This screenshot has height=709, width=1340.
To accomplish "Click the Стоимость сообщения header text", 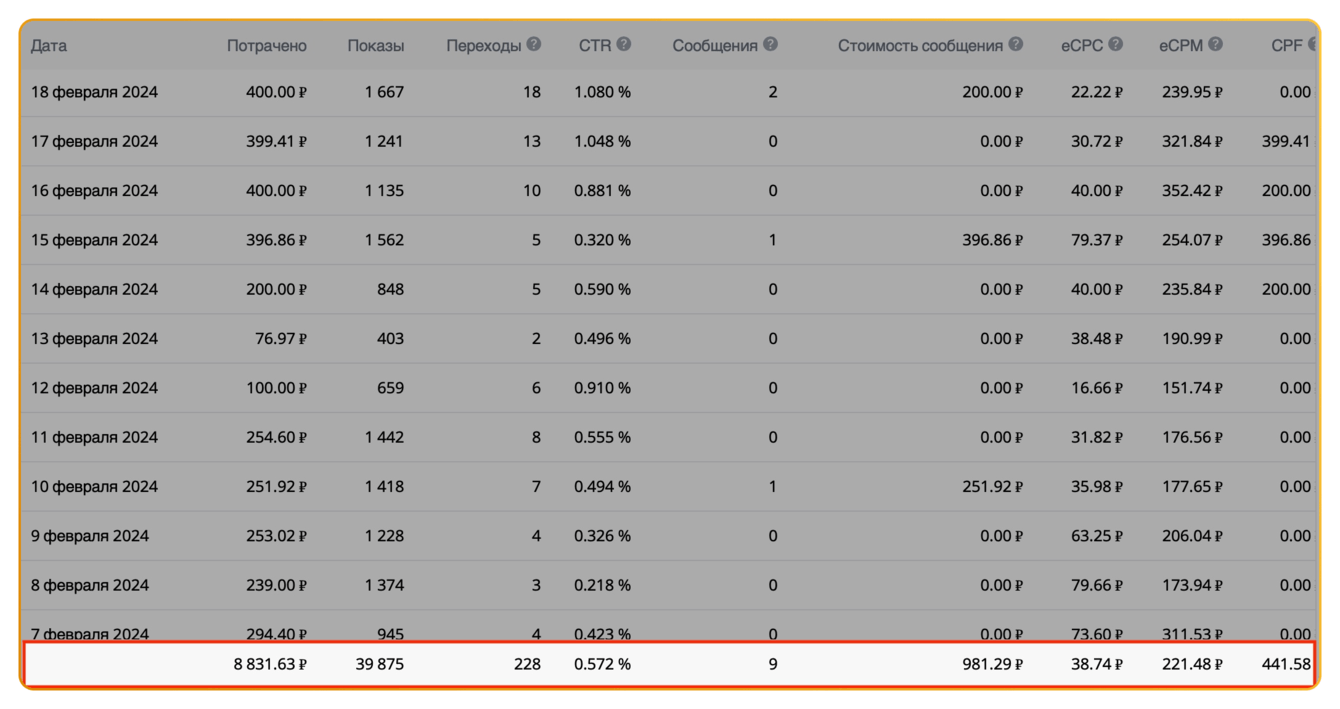I will coord(920,46).
